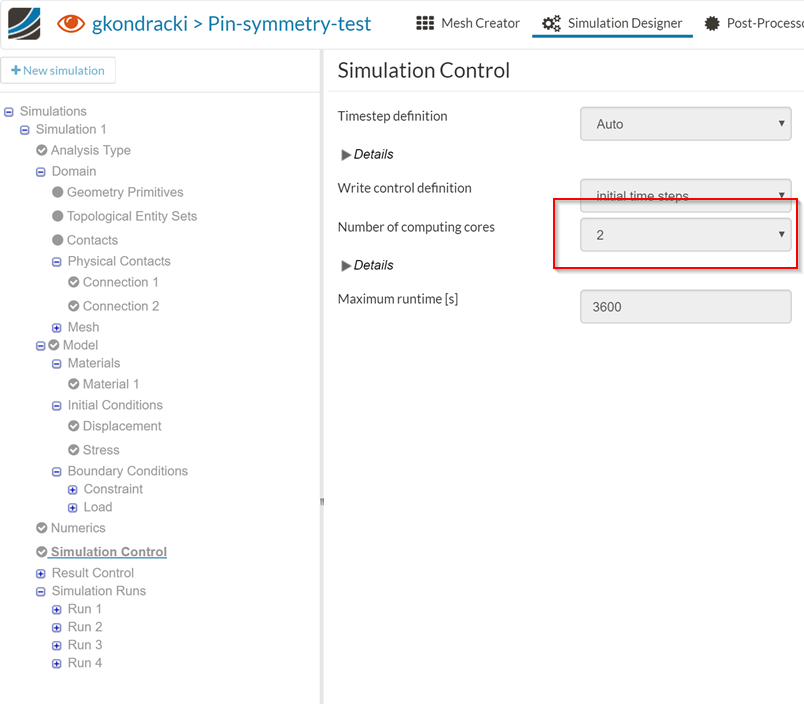Click the Simulation Designer gears icon

(551, 23)
